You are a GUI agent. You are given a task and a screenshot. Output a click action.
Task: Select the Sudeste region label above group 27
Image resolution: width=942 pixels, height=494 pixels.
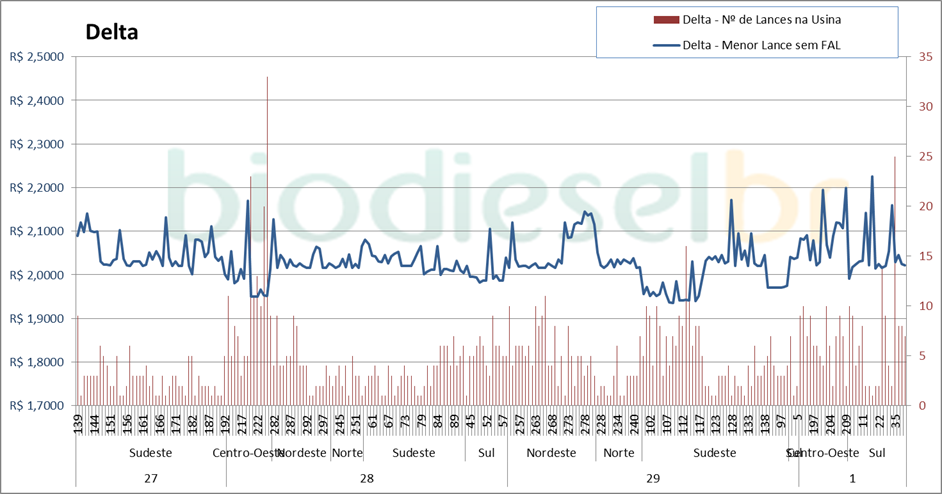[150, 453]
